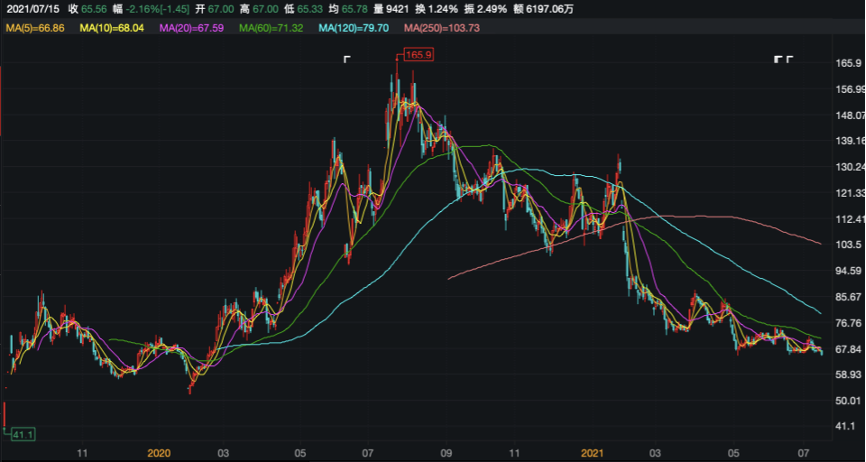Click the 2020 year label on the time axis

[159, 454]
